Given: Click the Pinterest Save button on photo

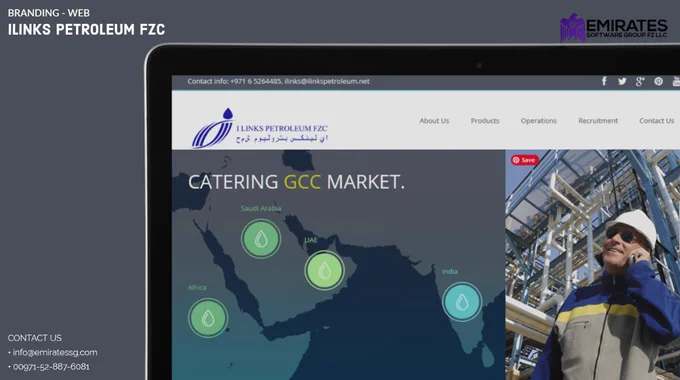Looking at the screenshot, I should click(x=525, y=160).
